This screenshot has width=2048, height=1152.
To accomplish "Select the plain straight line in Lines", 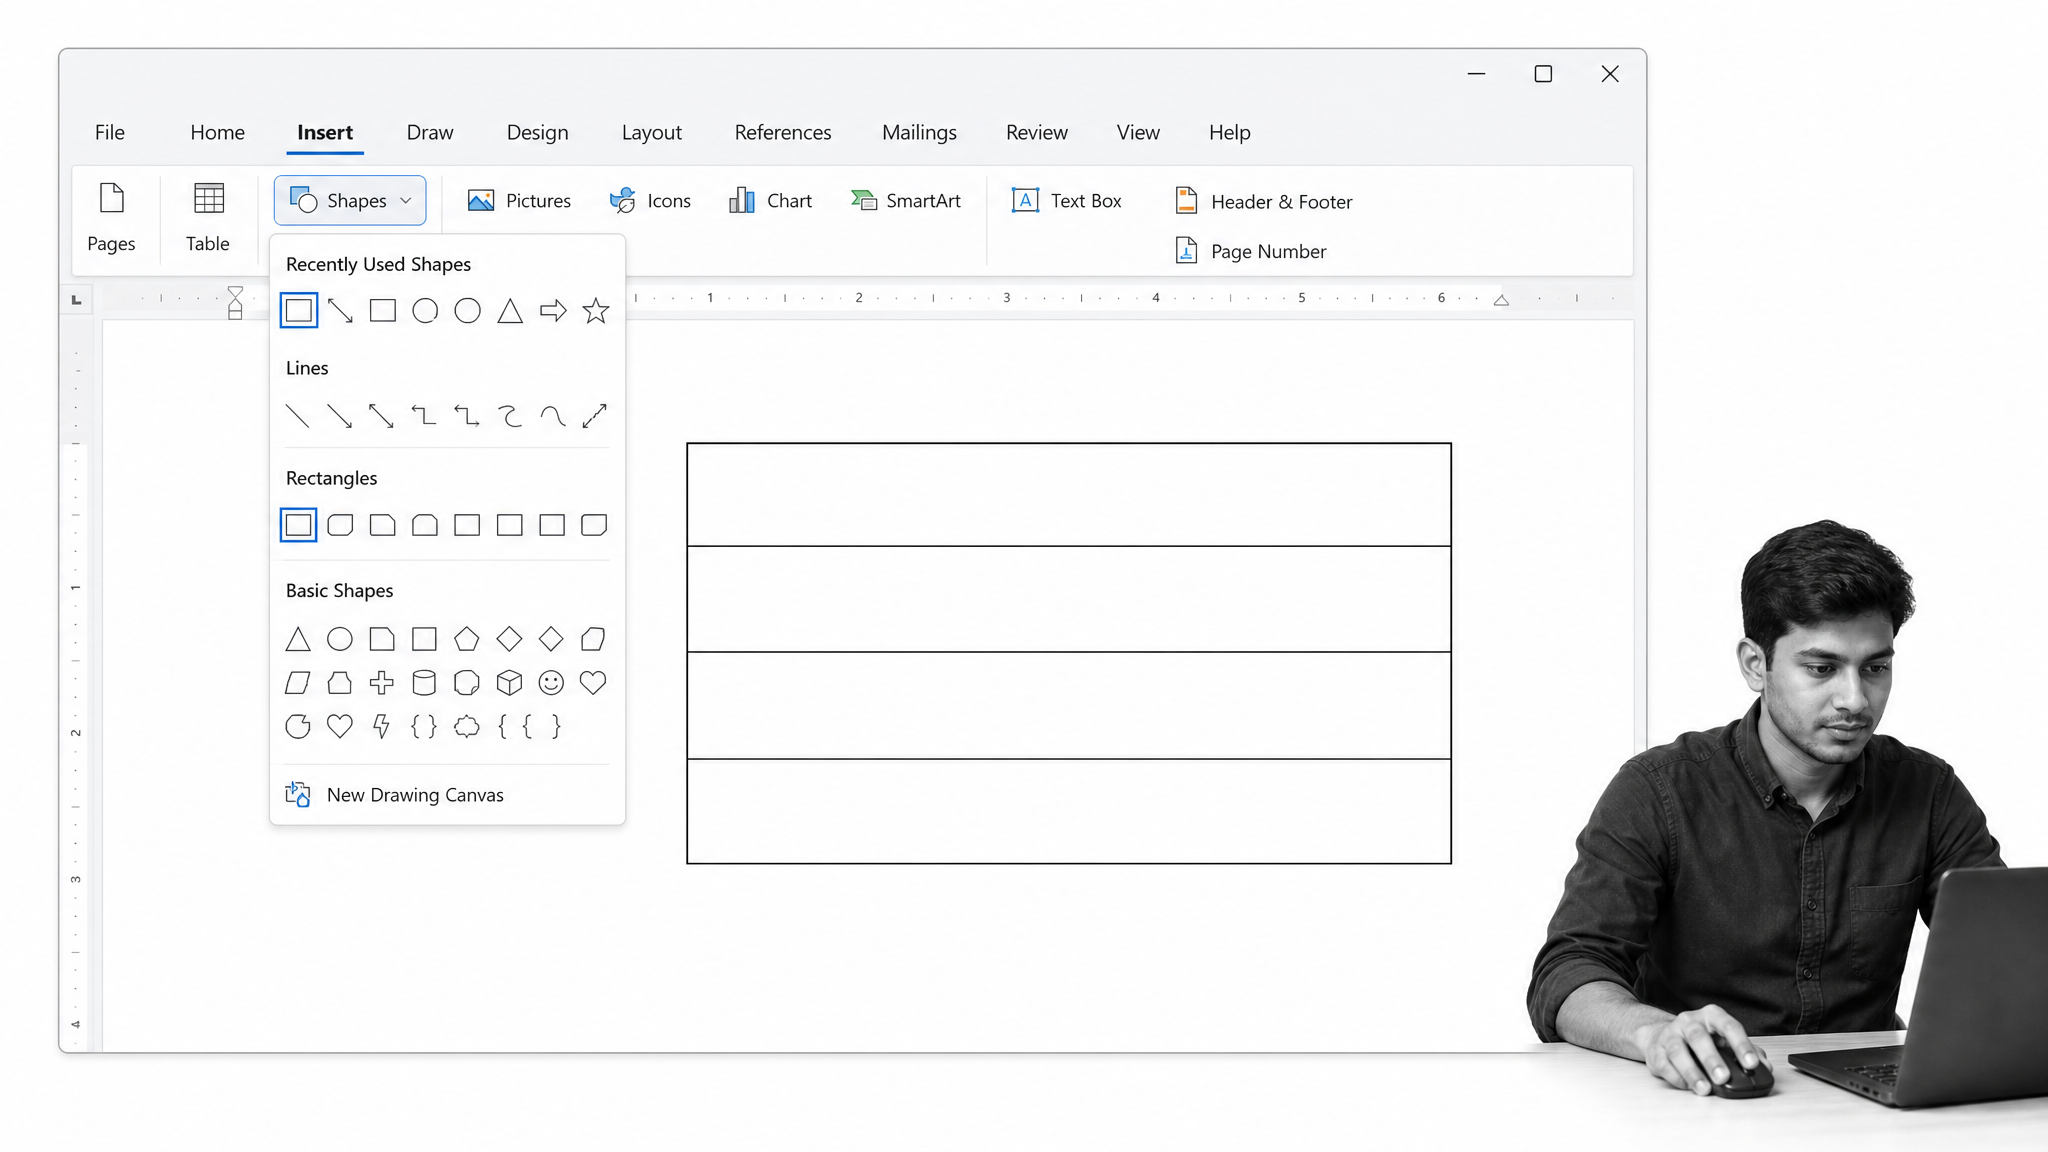I will point(297,416).
